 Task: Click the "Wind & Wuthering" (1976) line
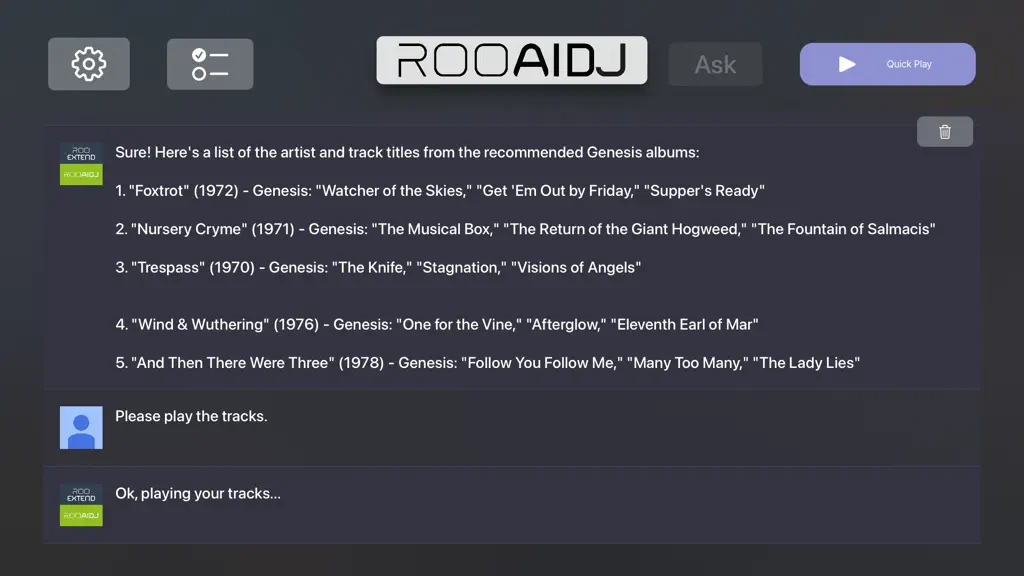pyautogui.click(x=437, y=325)
